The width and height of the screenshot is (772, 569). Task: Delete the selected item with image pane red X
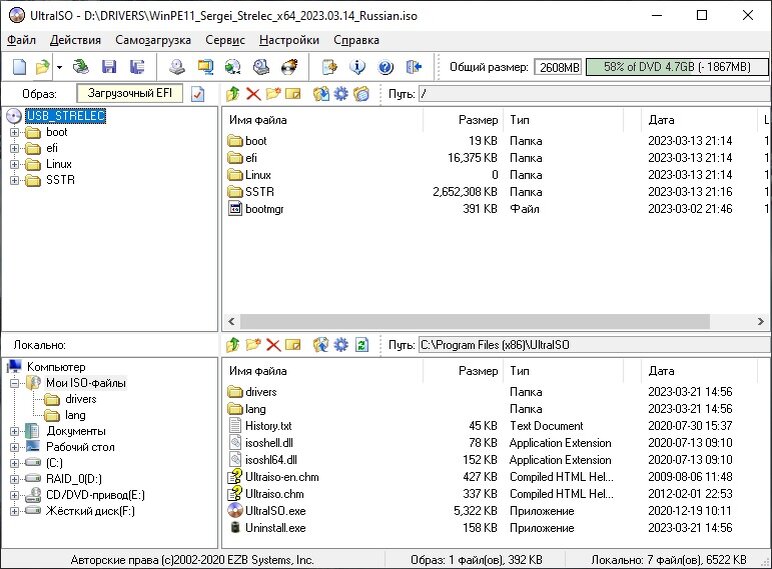point(253,94)
